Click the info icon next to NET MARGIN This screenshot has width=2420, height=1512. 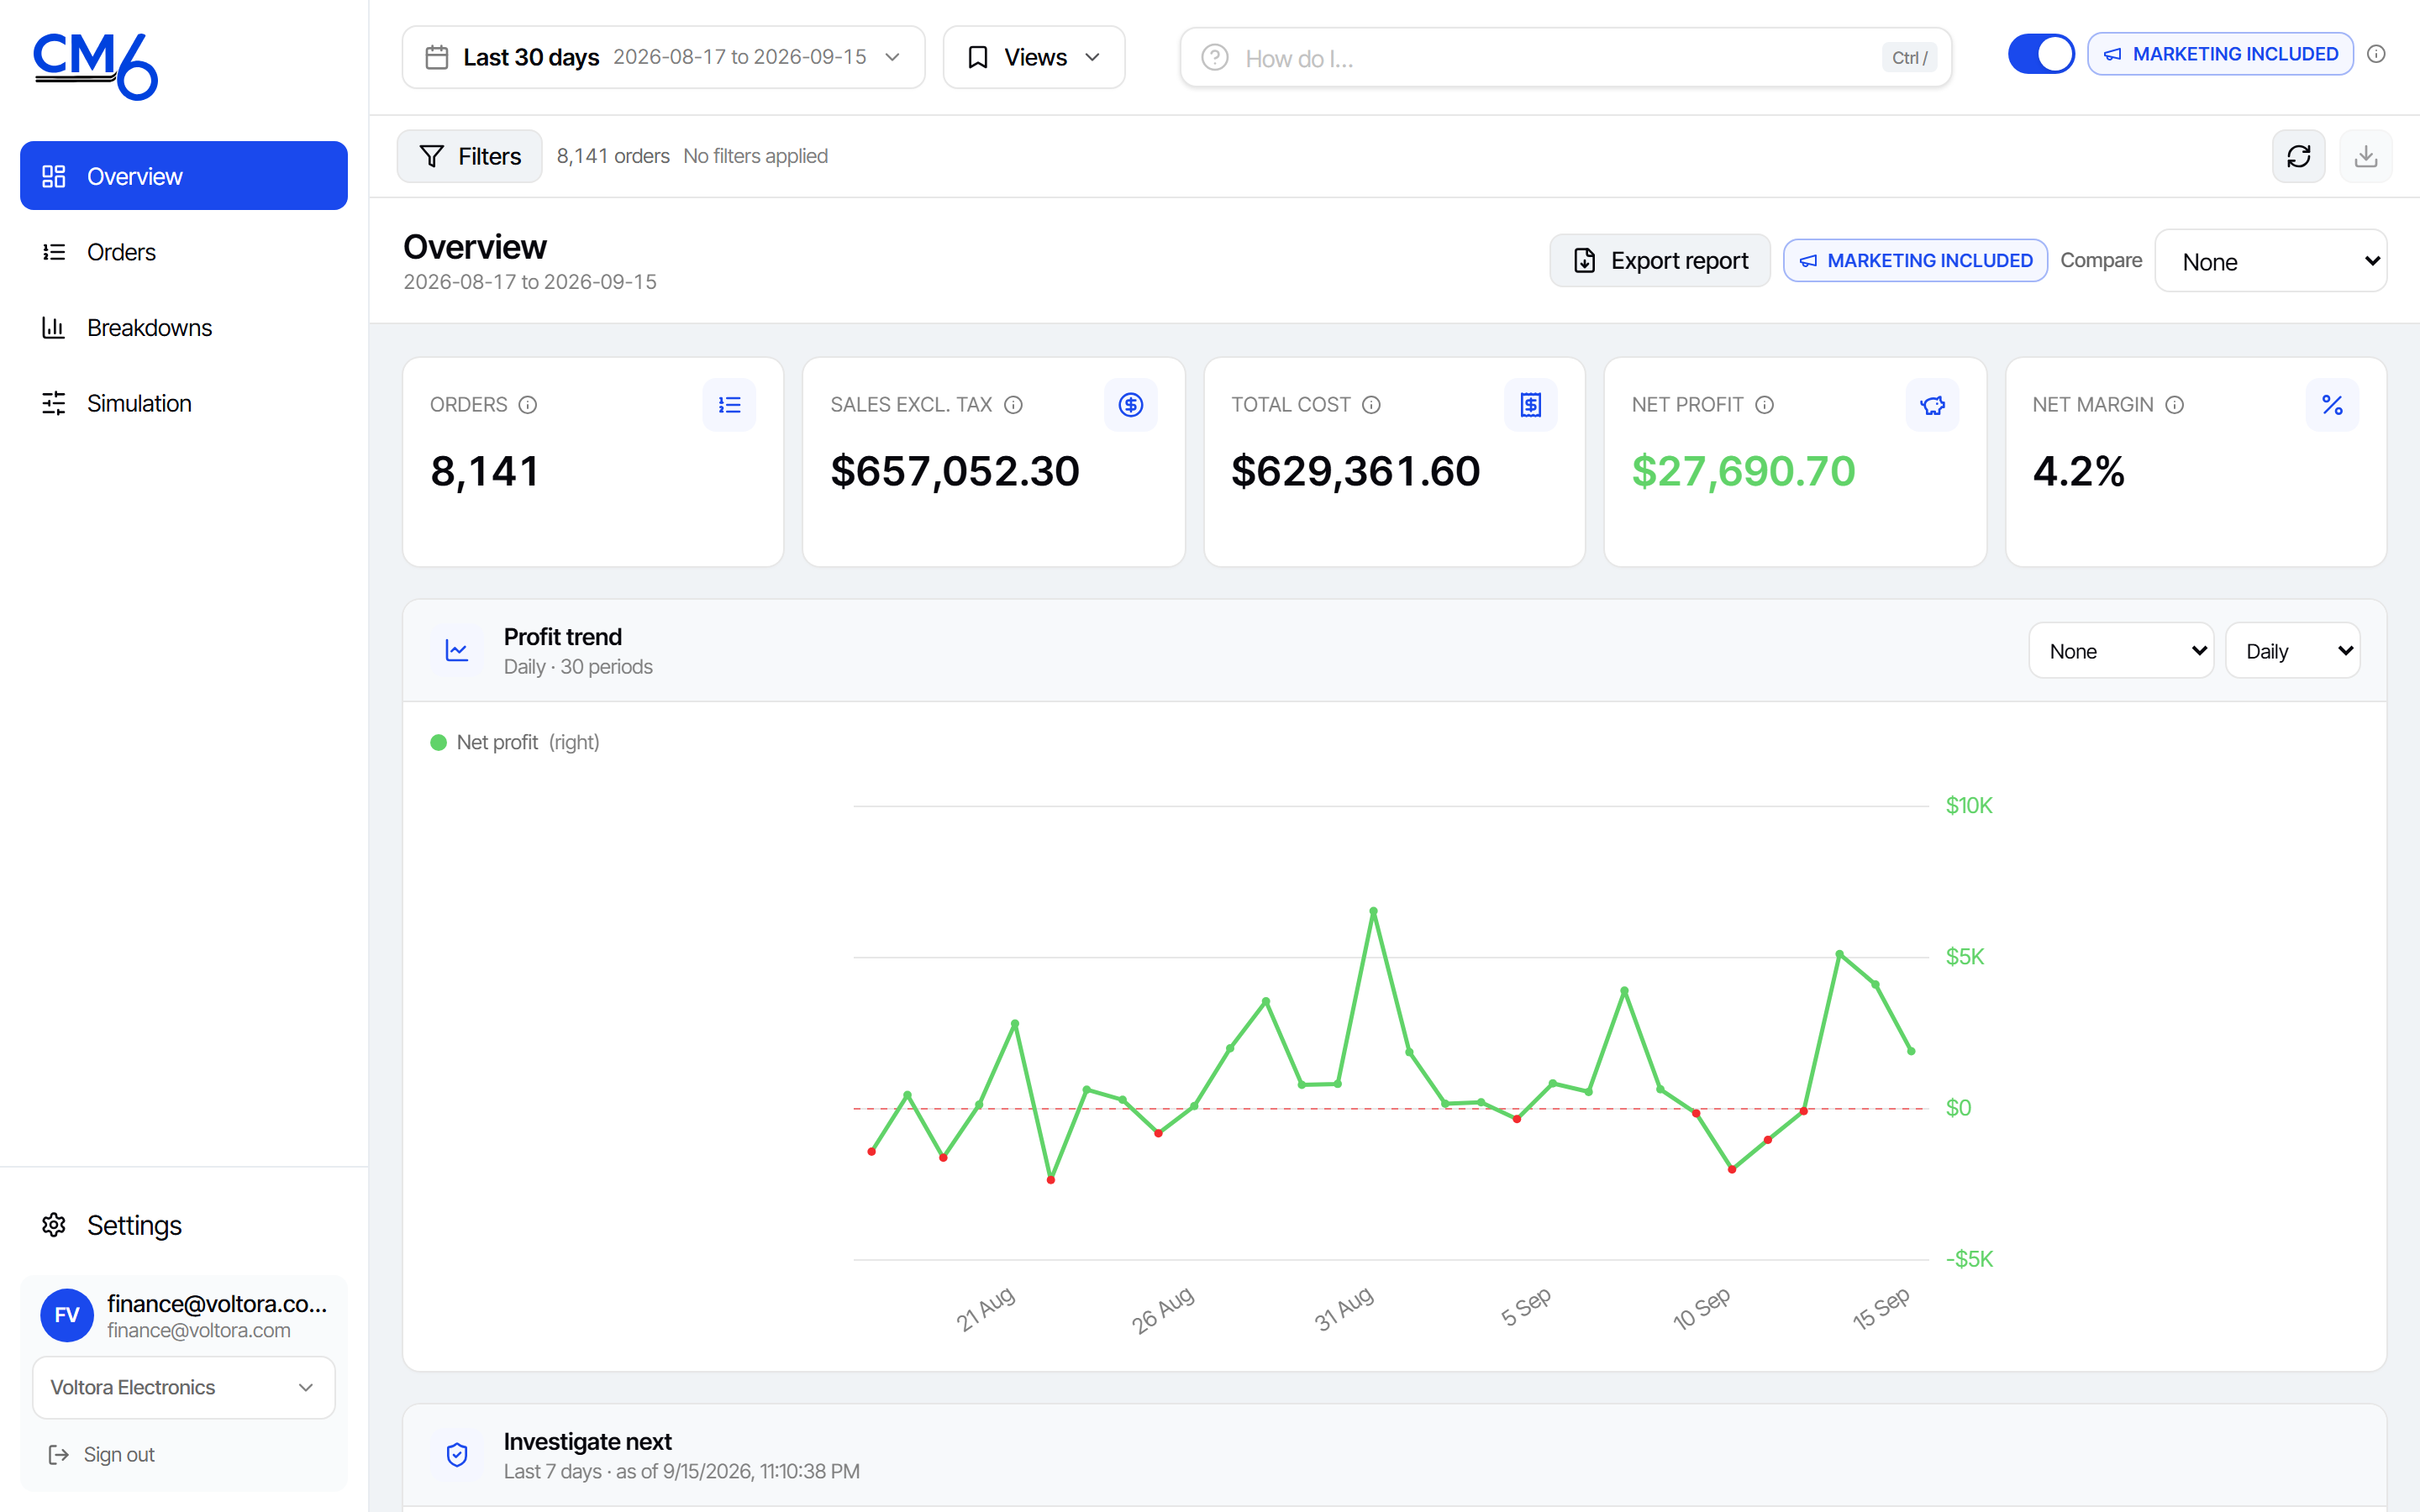tap(2174, 405)
